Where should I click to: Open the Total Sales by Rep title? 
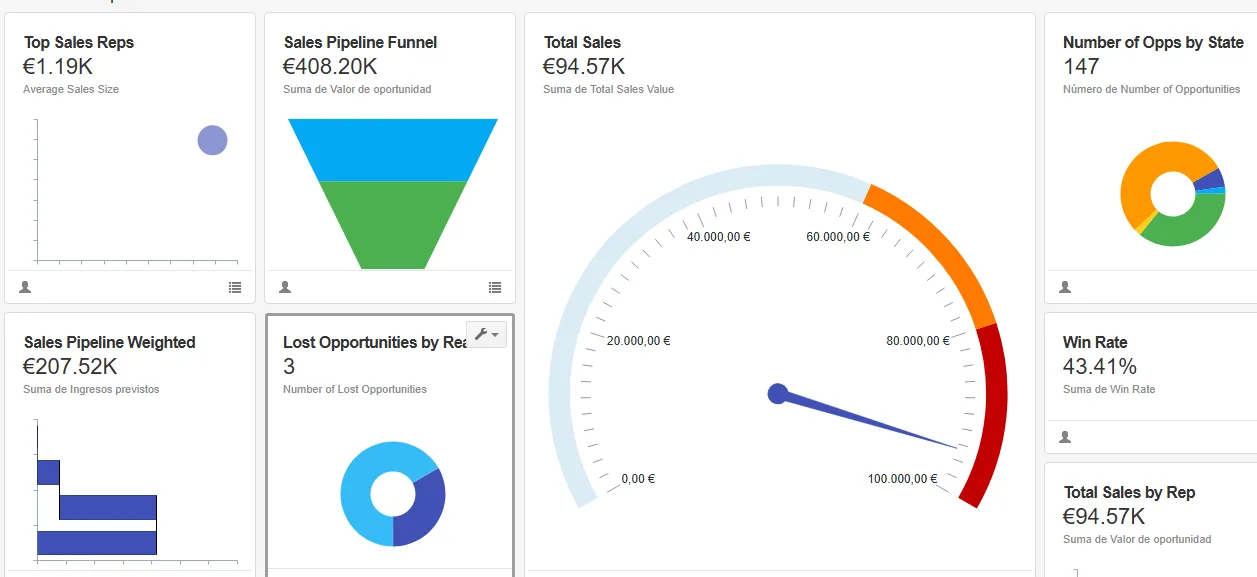pyautogui.click(x=1129, y=493)
